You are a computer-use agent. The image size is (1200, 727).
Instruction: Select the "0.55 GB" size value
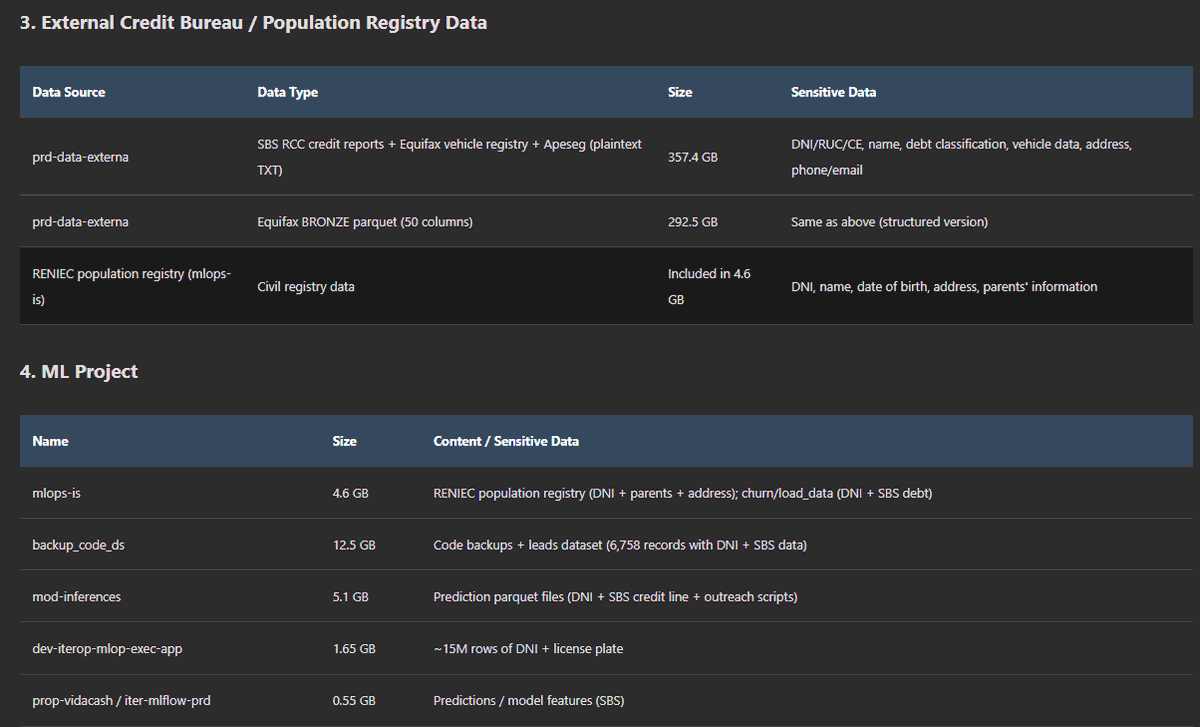(x=354, y=701)
